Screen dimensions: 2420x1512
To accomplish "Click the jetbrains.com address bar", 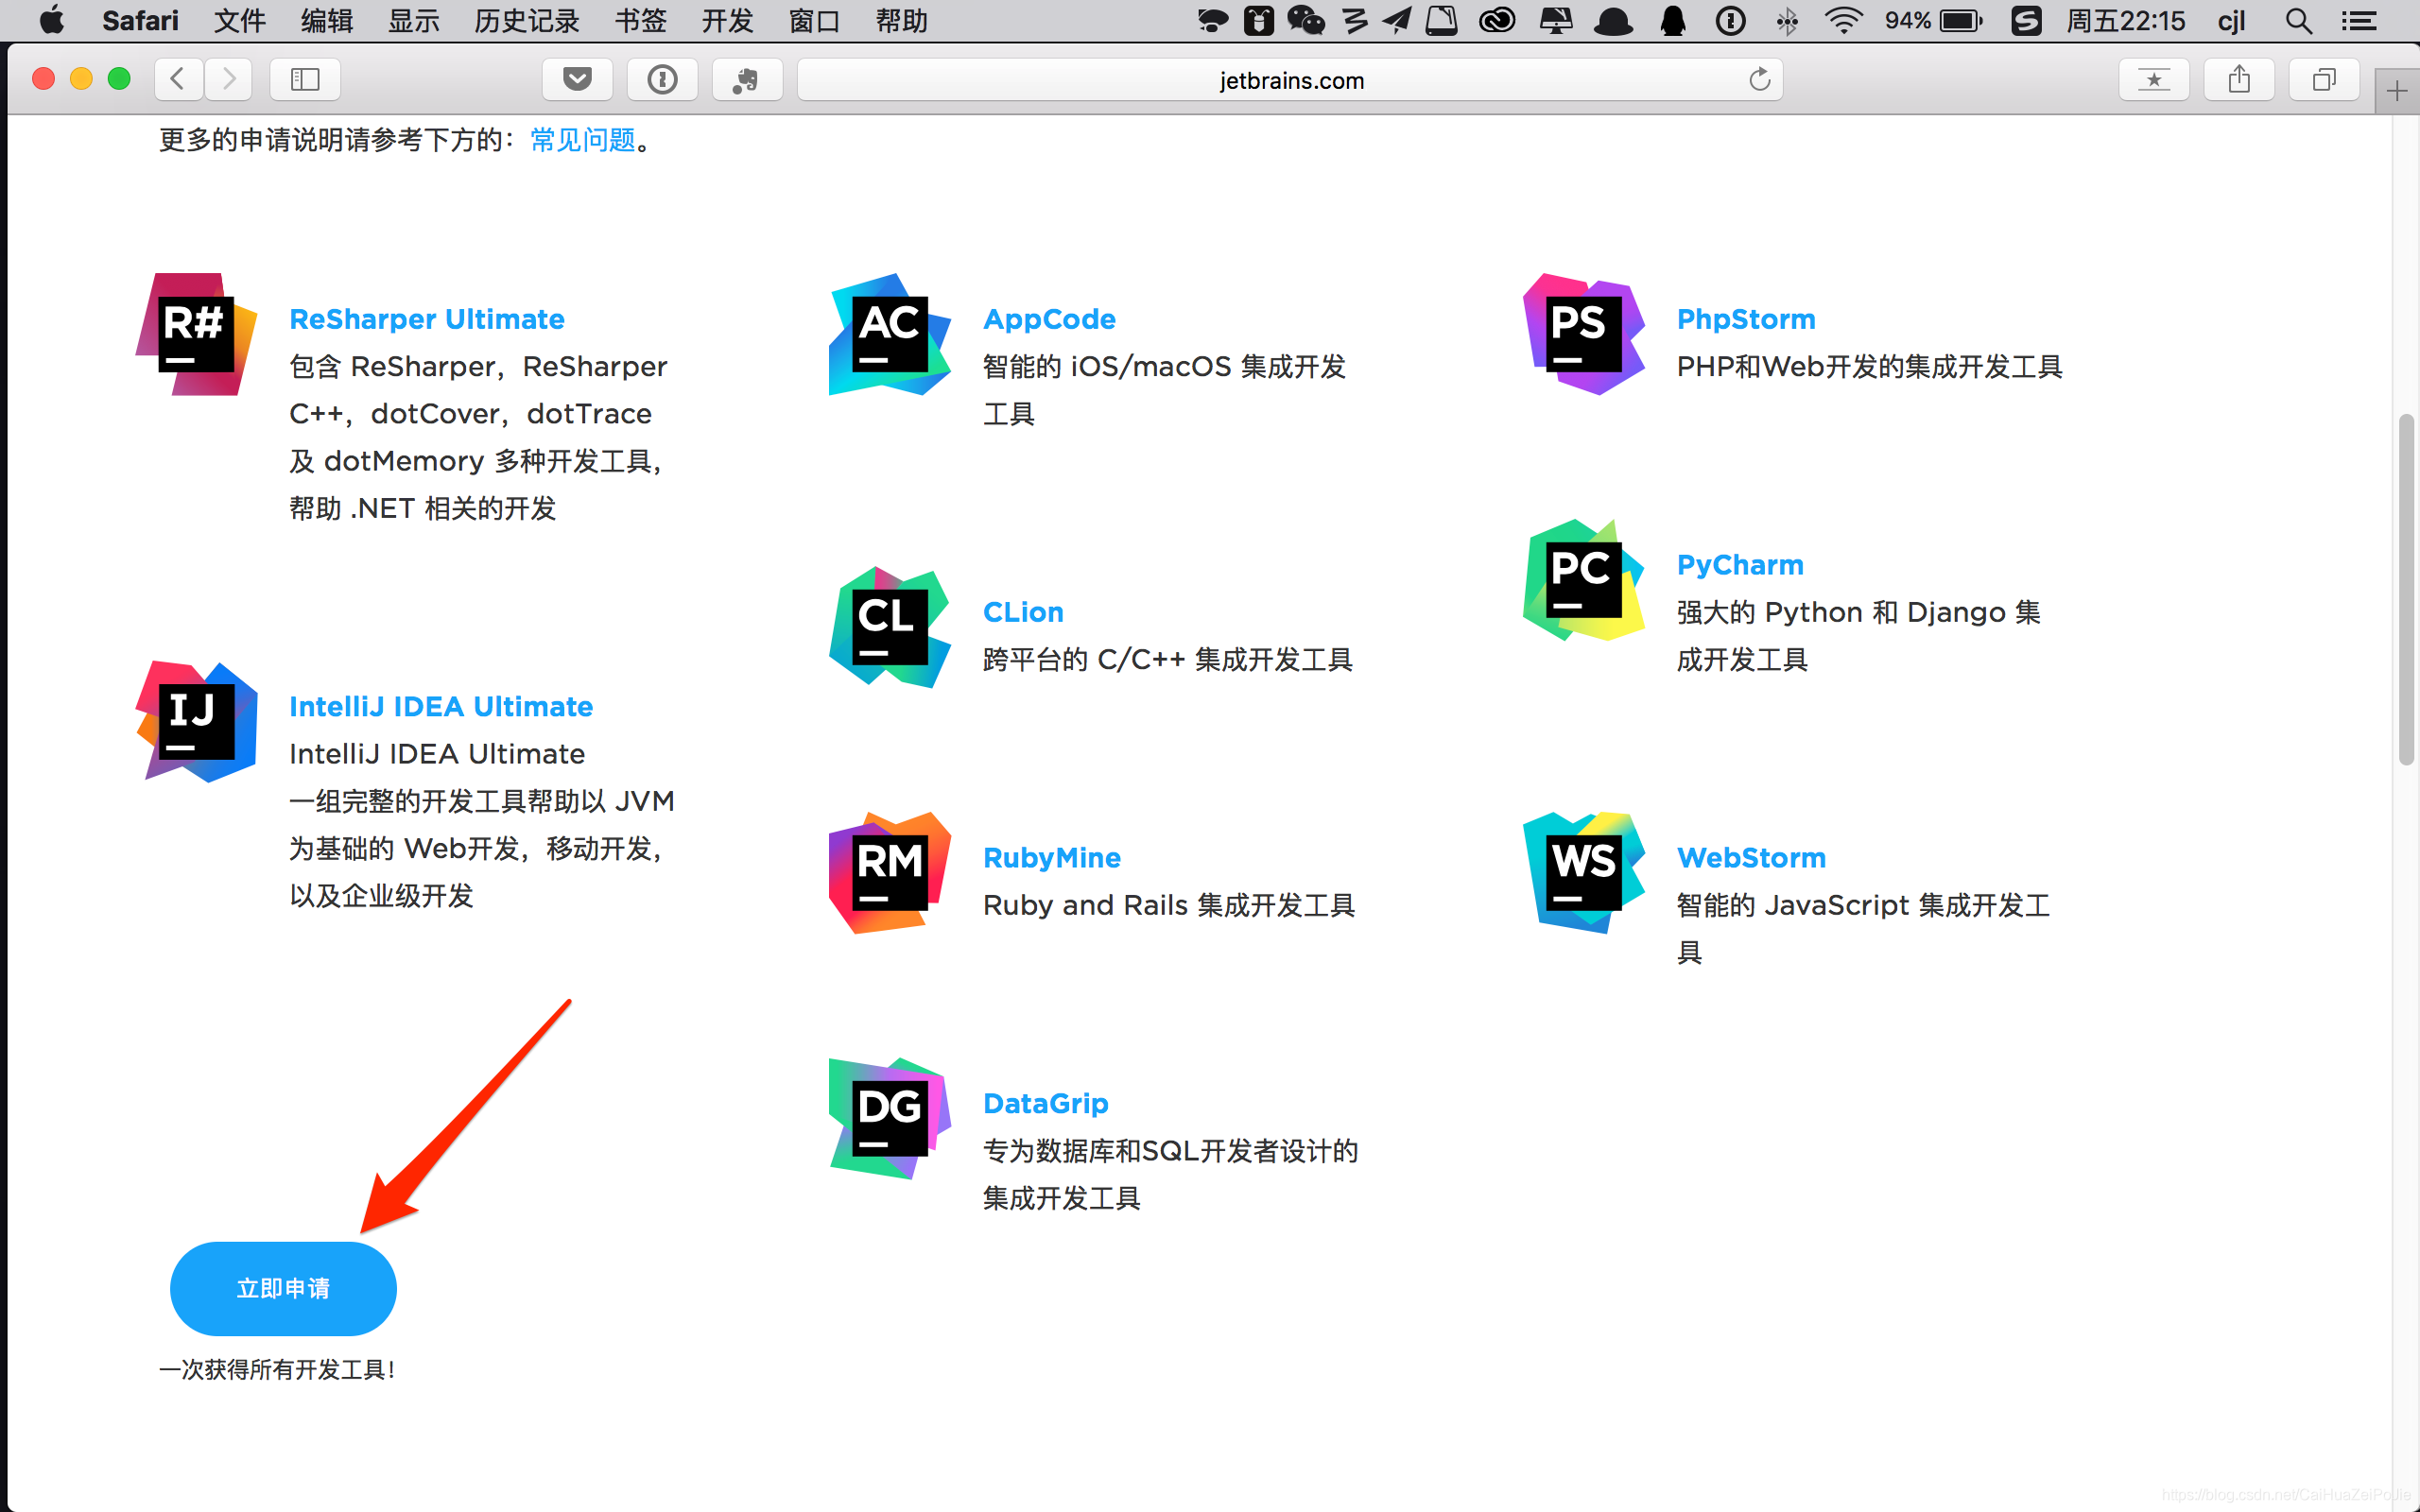I will 1290,79.
